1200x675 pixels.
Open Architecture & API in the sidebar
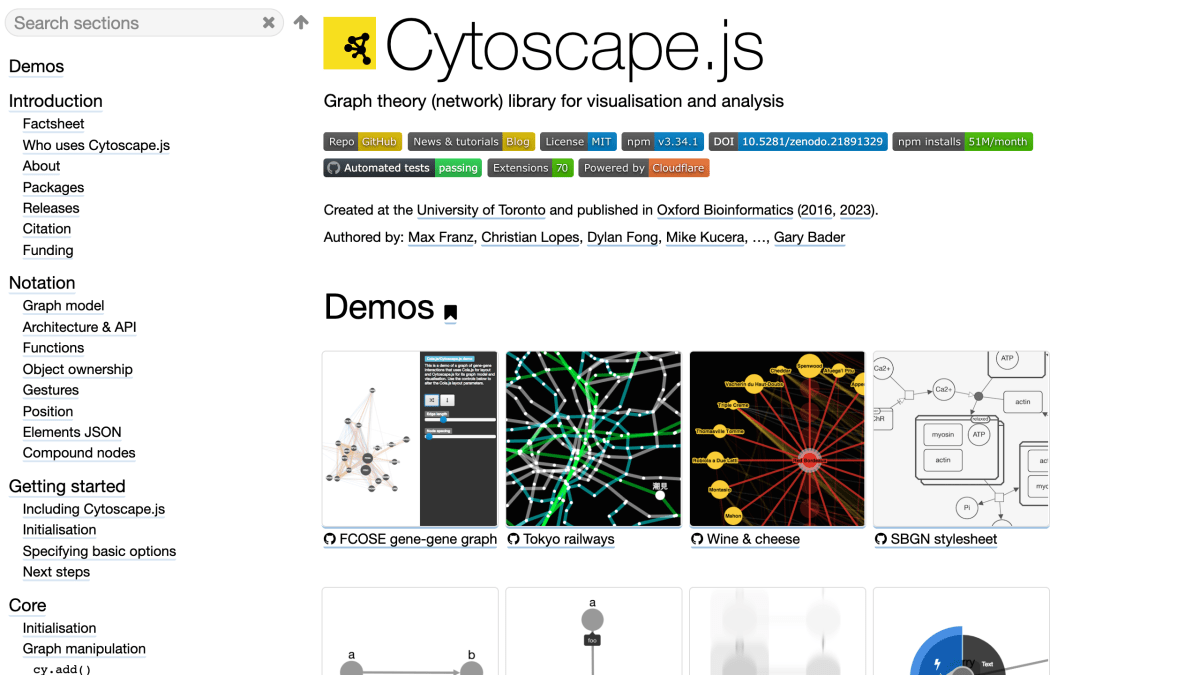pos(80,327)
